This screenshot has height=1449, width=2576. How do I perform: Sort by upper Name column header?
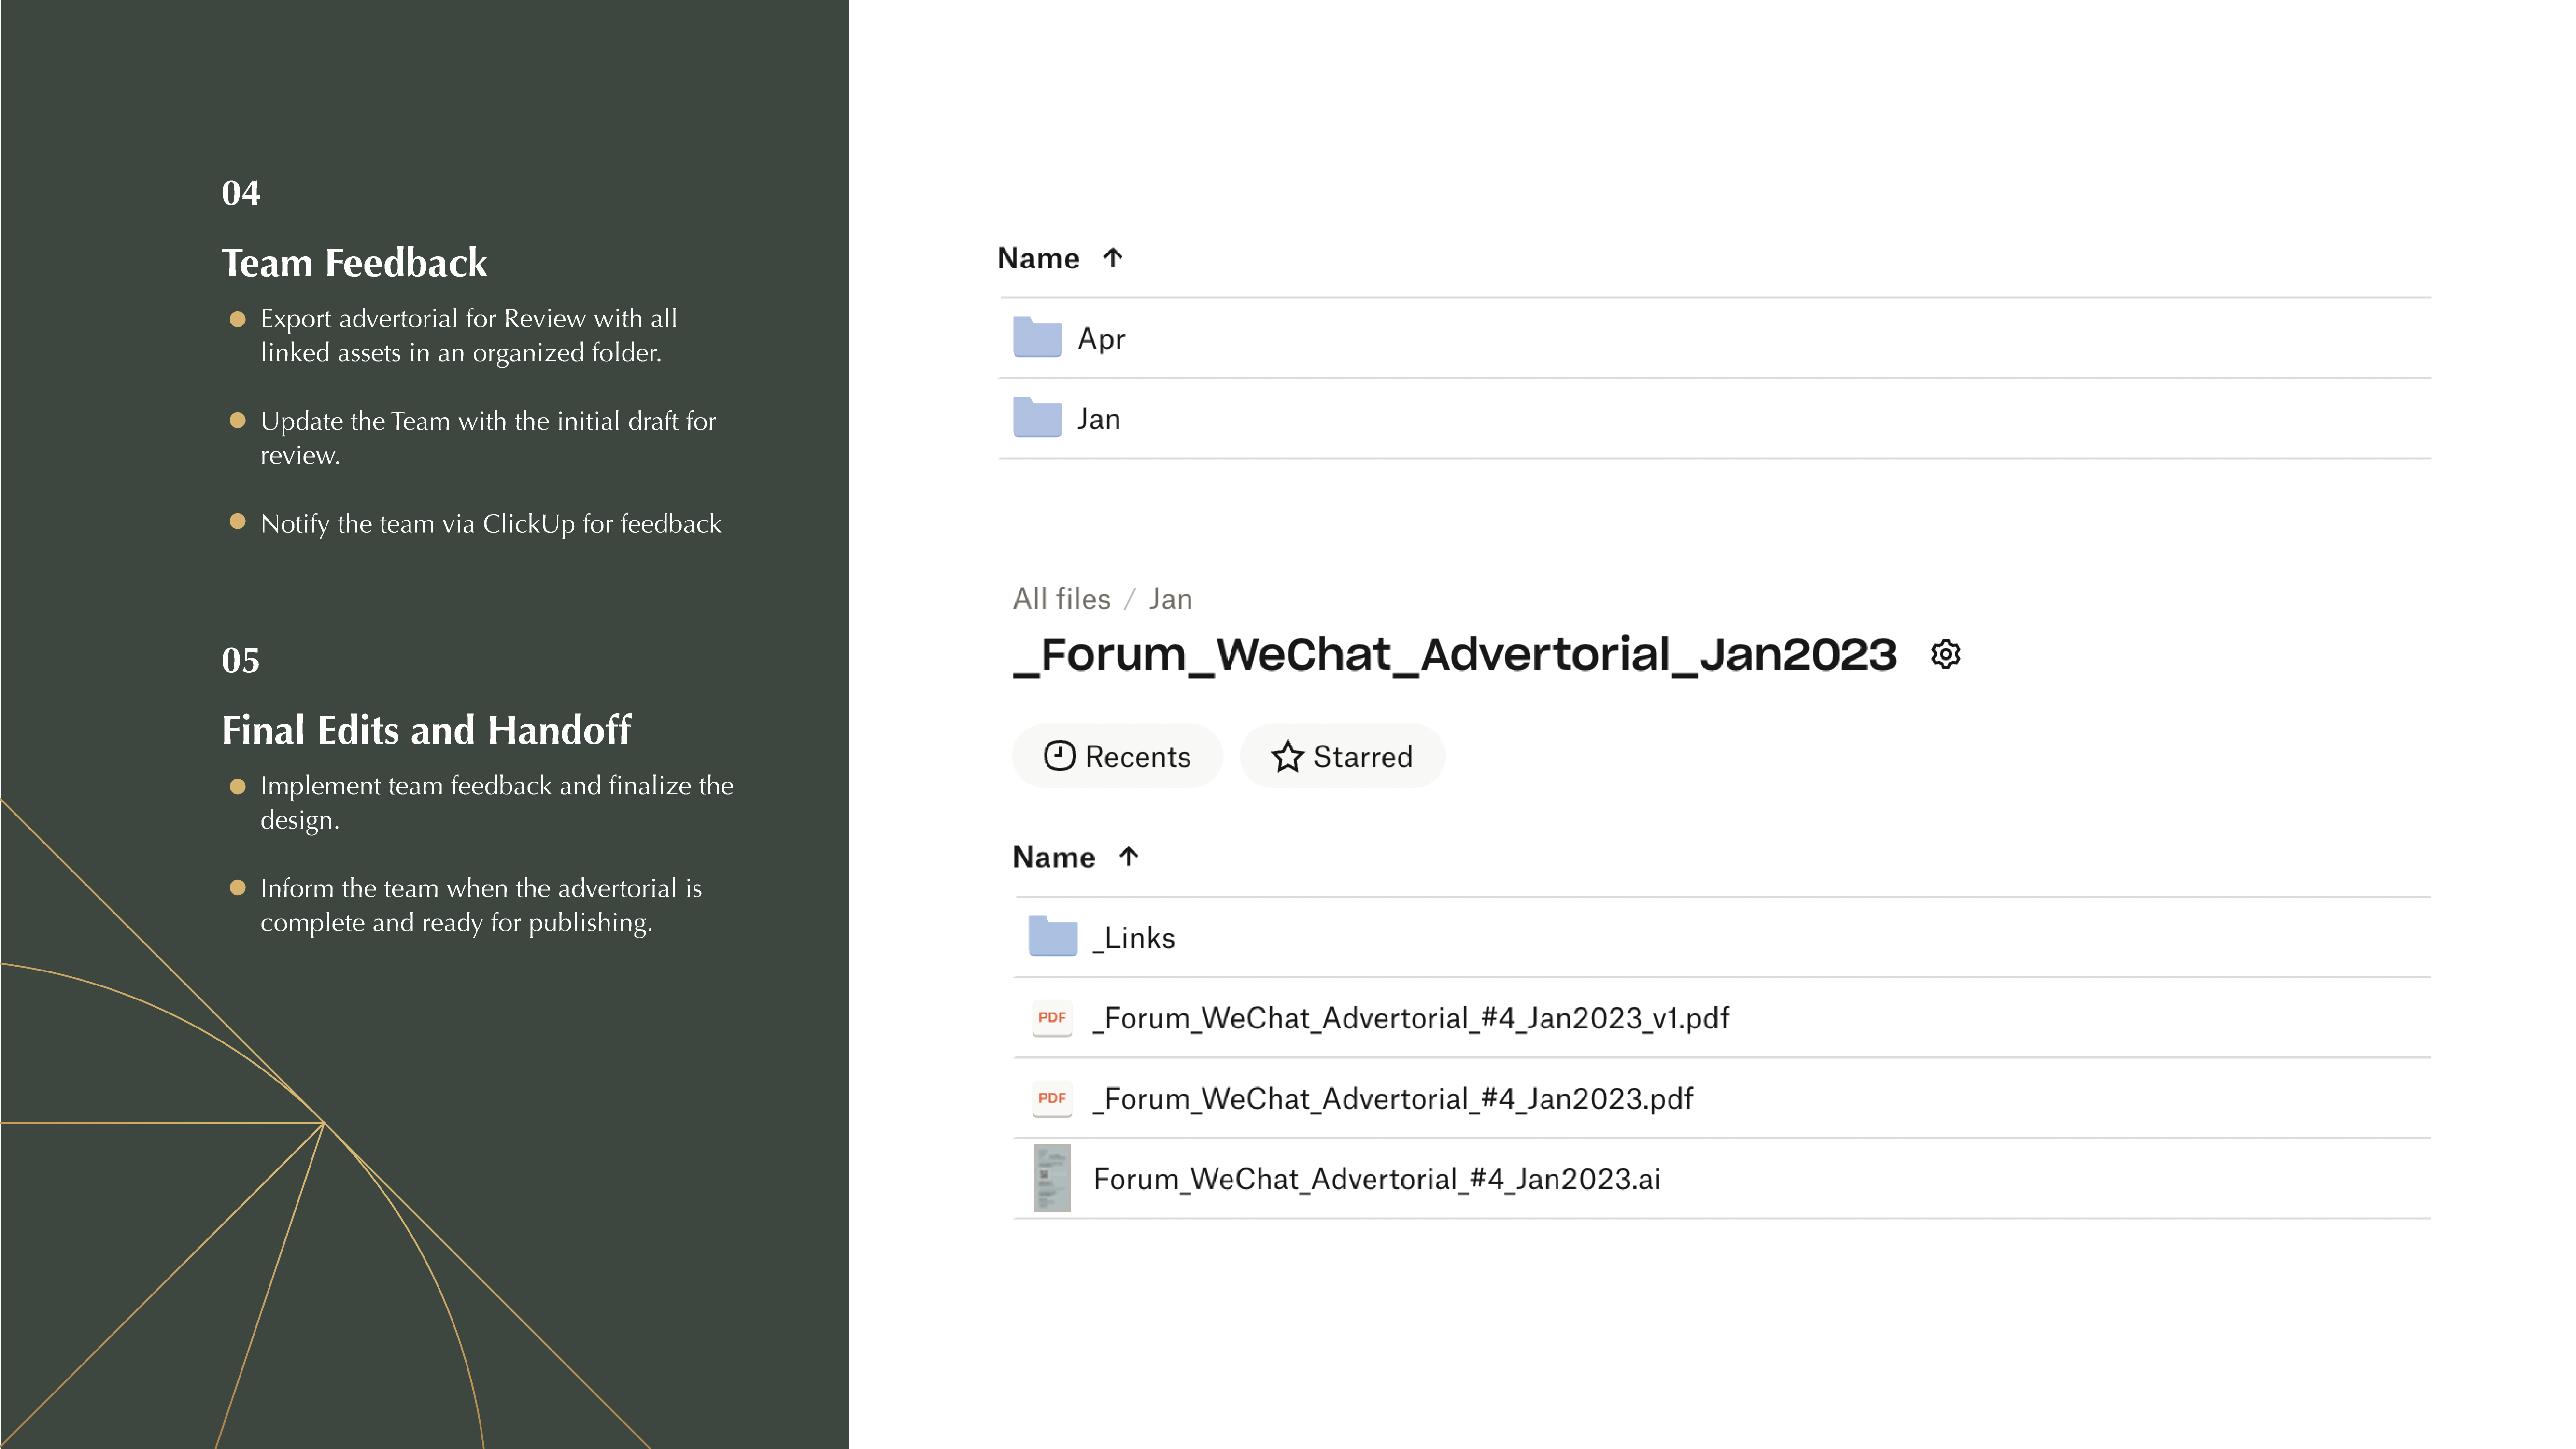point(1038,258)
